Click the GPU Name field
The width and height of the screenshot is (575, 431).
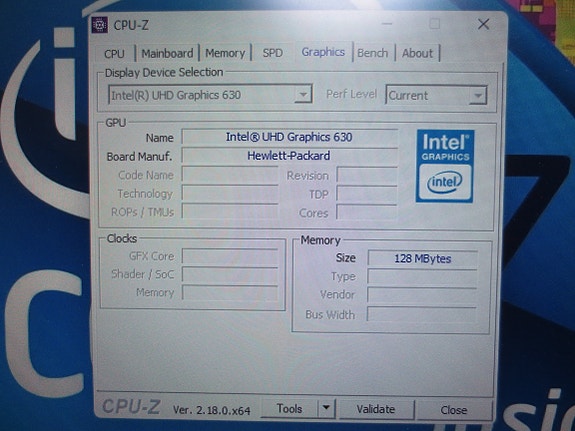(290, 137)
